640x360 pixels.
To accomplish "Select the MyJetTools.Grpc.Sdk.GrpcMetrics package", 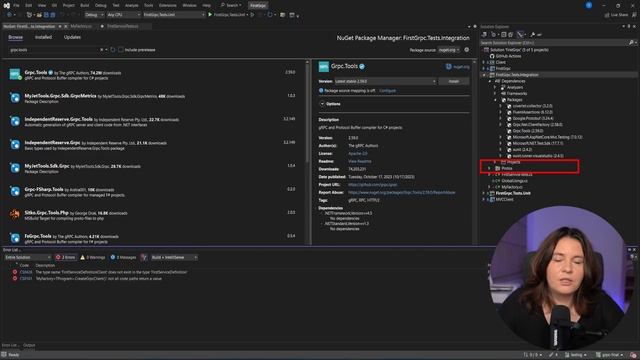I will 153,98.
